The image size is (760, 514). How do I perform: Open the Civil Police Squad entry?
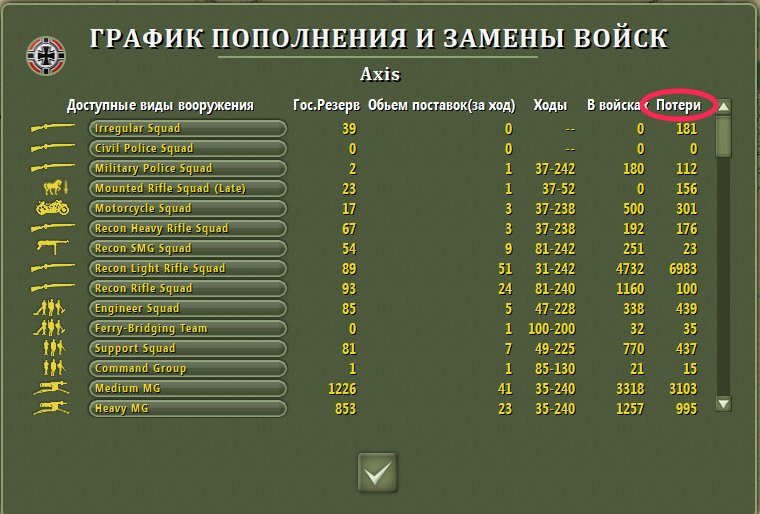tap(188, 148)
